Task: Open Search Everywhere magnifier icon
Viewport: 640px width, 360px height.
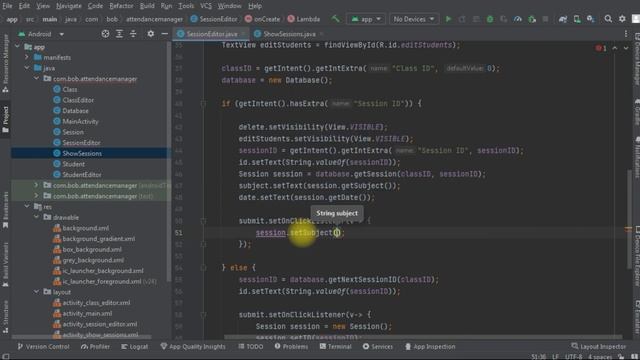Action: (x=608, y=19)
